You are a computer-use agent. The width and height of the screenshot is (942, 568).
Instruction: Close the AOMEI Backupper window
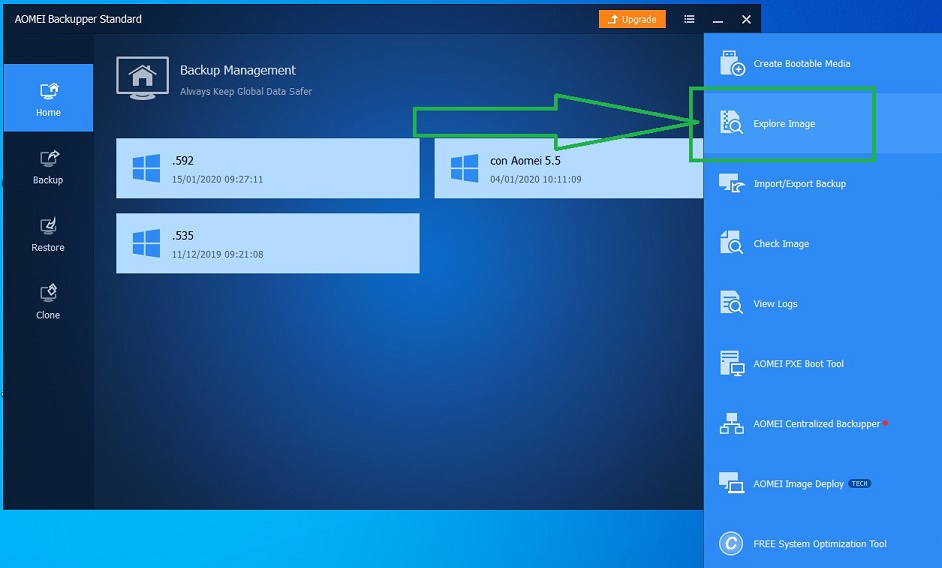(746, 20)
